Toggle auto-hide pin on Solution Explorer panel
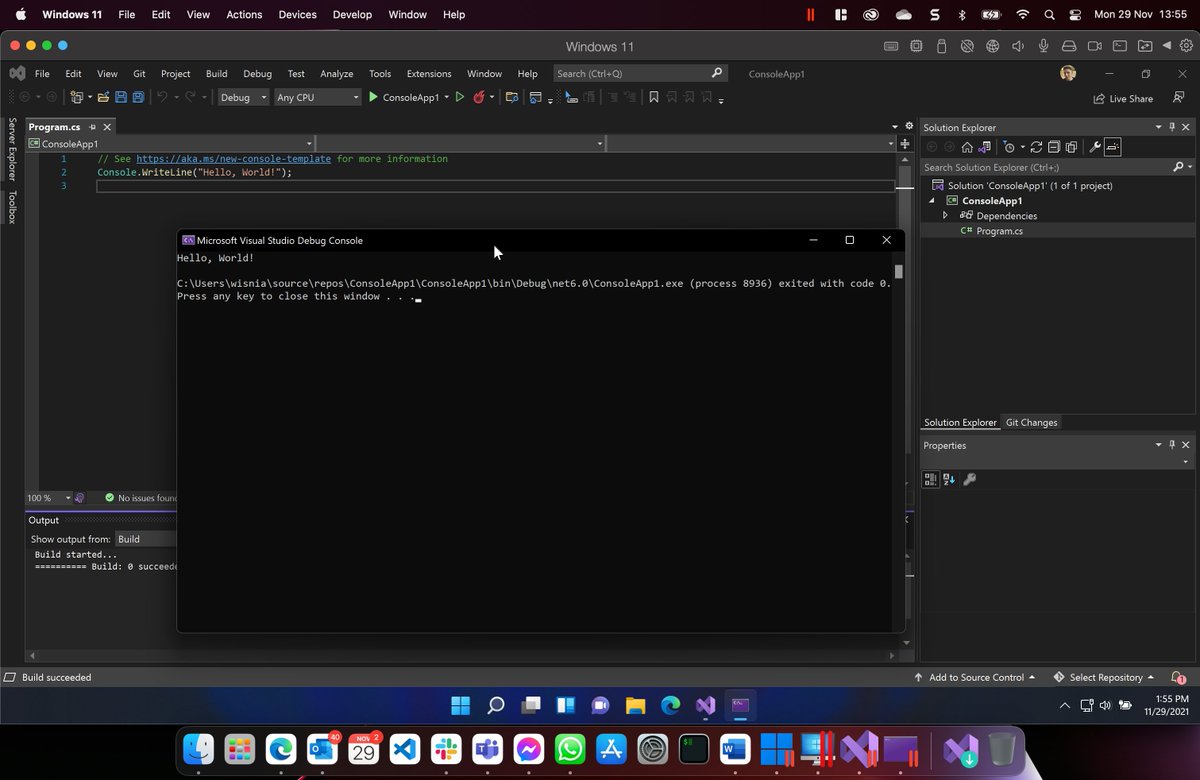Viewport: 1200px width, 780px height. [x=1172, y=127]
